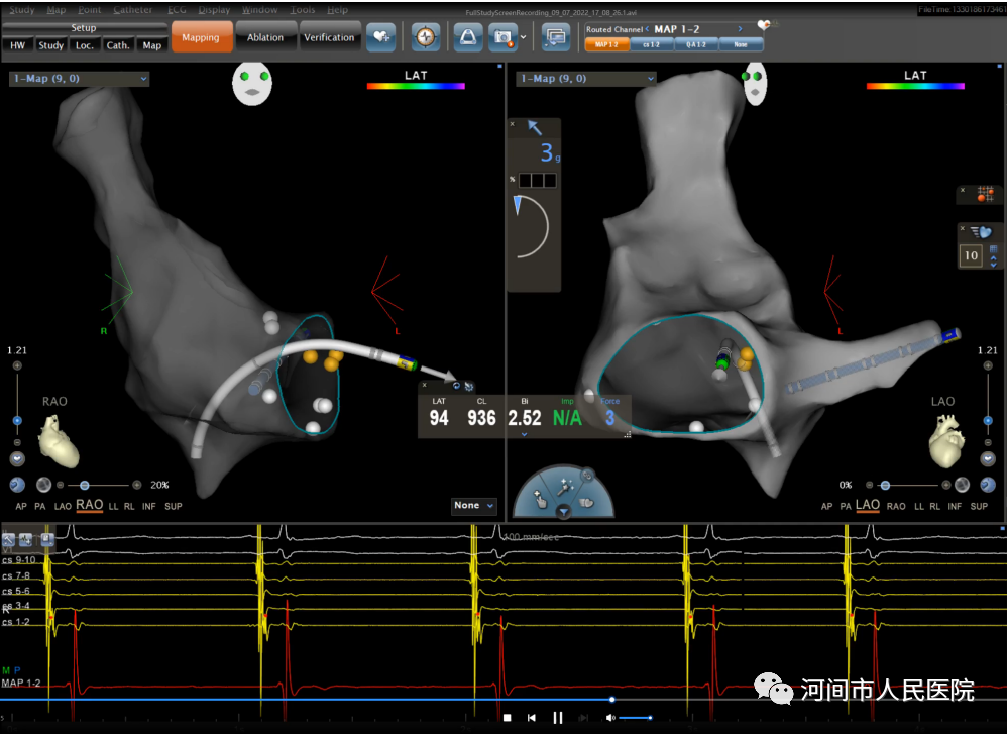Viewport: 1008px width, 735px height.
Task: Click the monitor display layout icon
Action: tap(555, 37)
